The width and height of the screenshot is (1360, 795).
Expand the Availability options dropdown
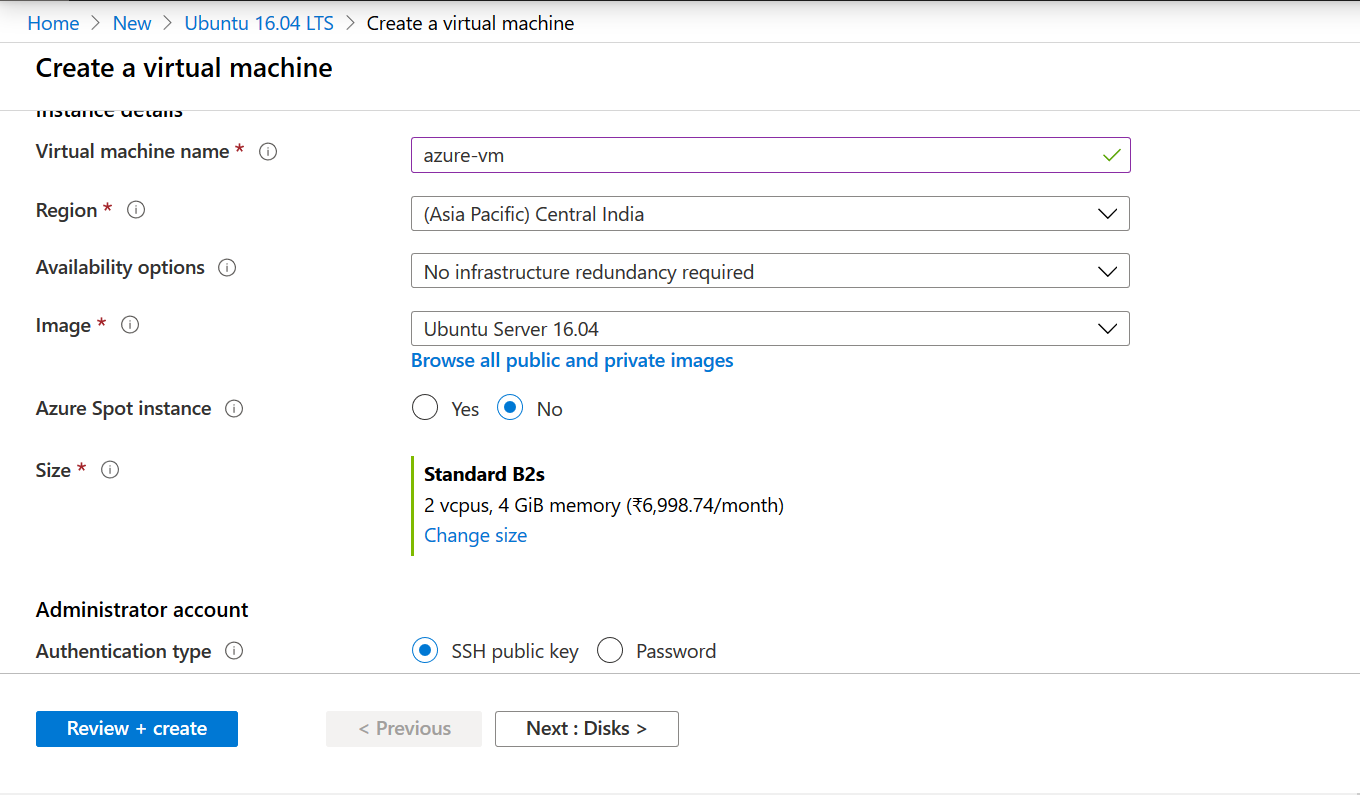coord(770,271)
